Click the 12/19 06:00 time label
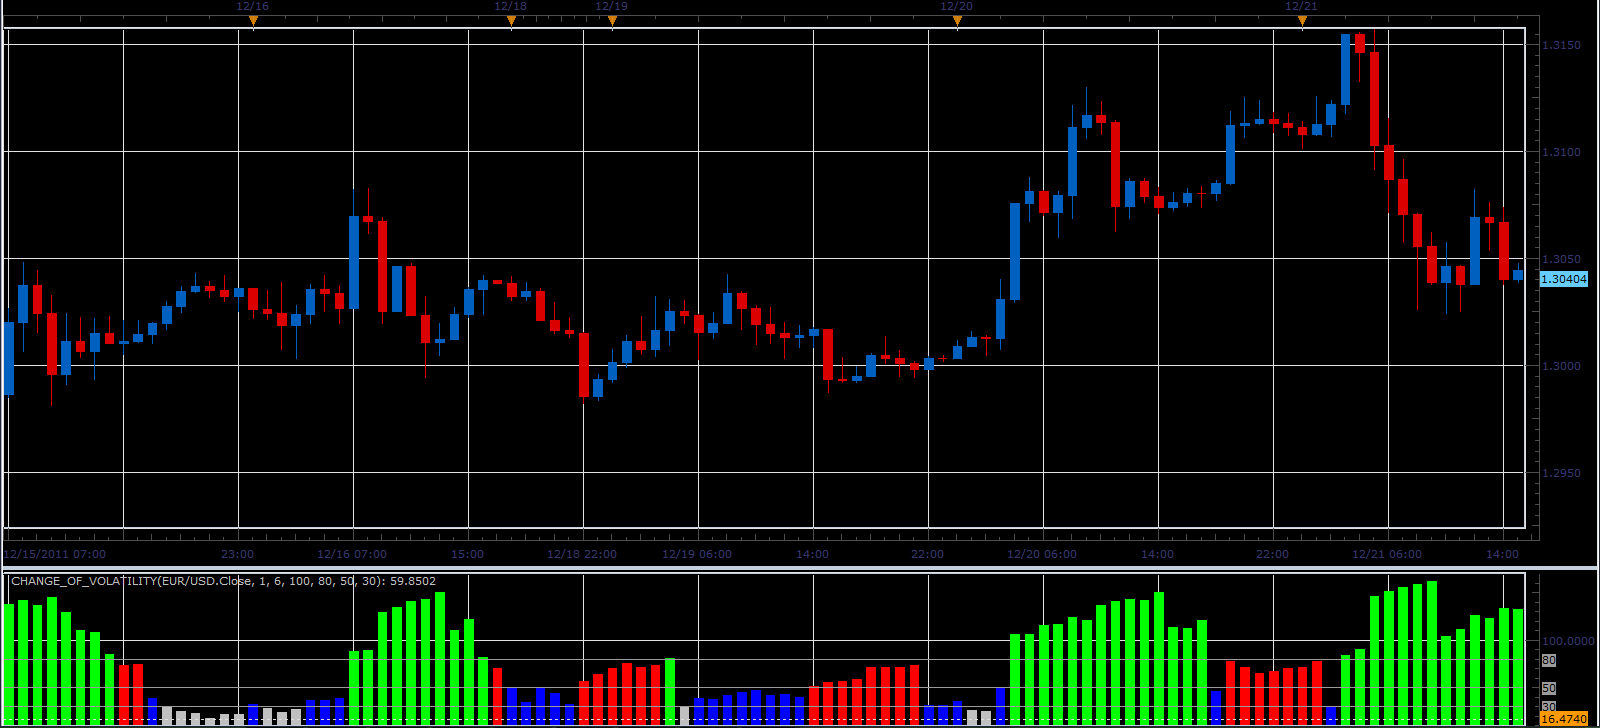 click(x=697, y=554)
